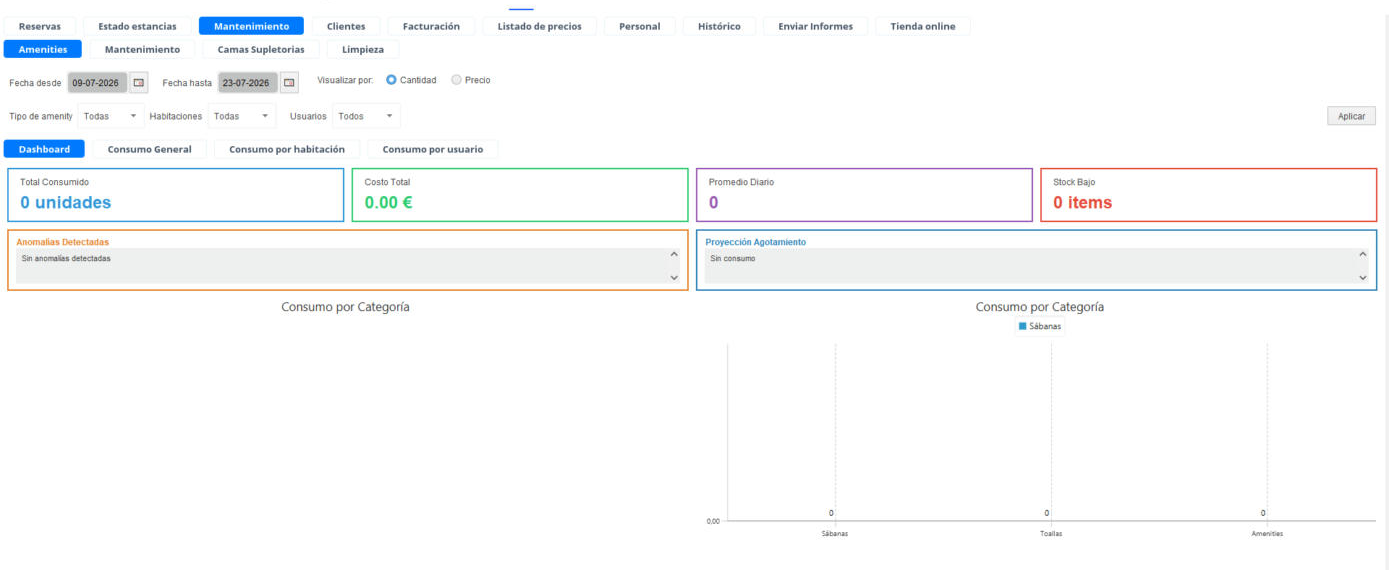Open the Fecha hasta calendar picker
The width and height of the screenshot is (1389, 570).
(289, 82)
